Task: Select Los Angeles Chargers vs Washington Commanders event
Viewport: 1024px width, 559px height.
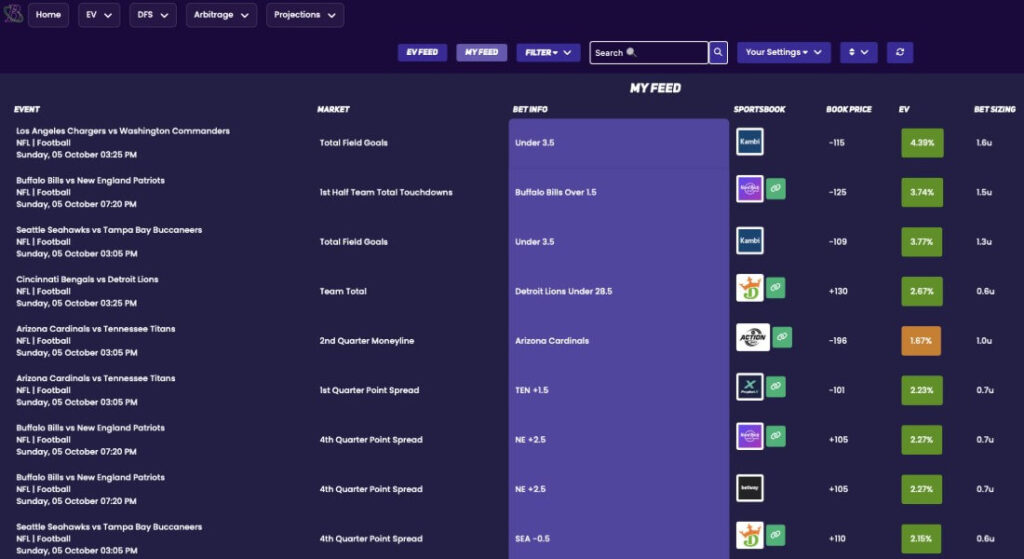Action: pyautogui.click(x=123, y=131)
